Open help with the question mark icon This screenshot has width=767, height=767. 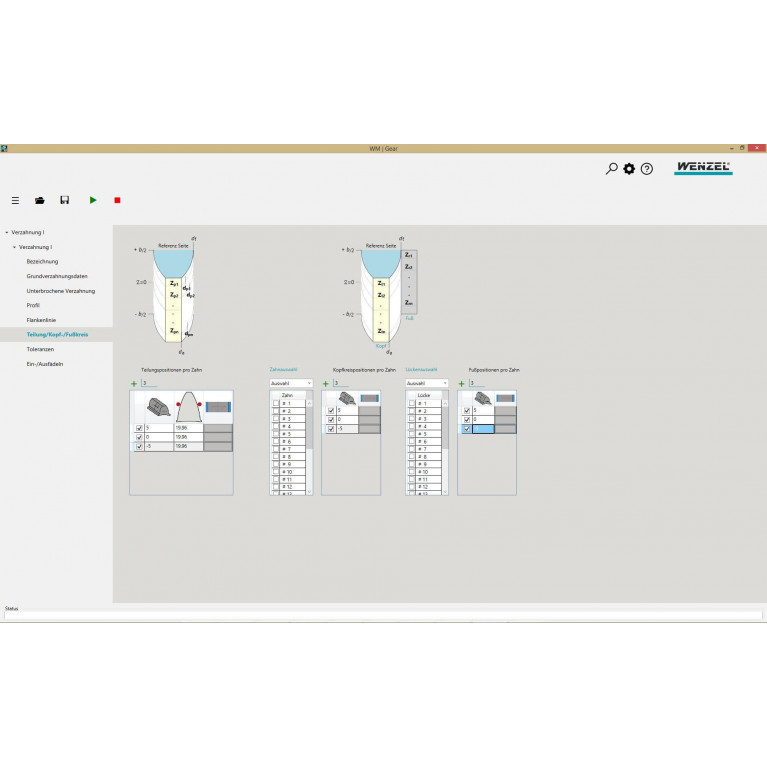(x=647, y=169)
